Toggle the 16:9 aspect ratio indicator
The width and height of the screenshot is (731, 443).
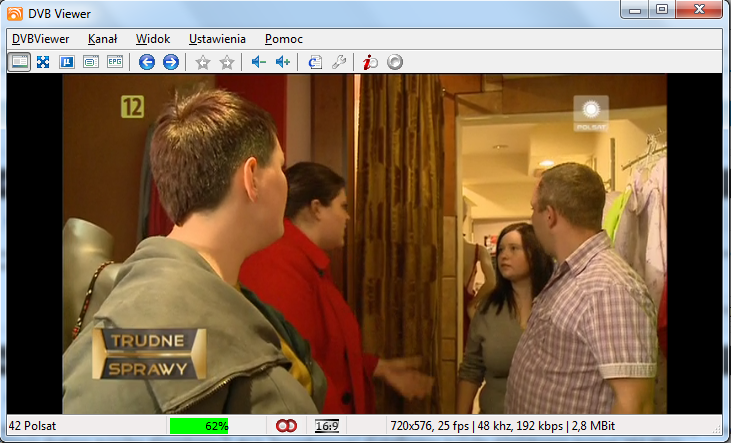coord(327,426)
